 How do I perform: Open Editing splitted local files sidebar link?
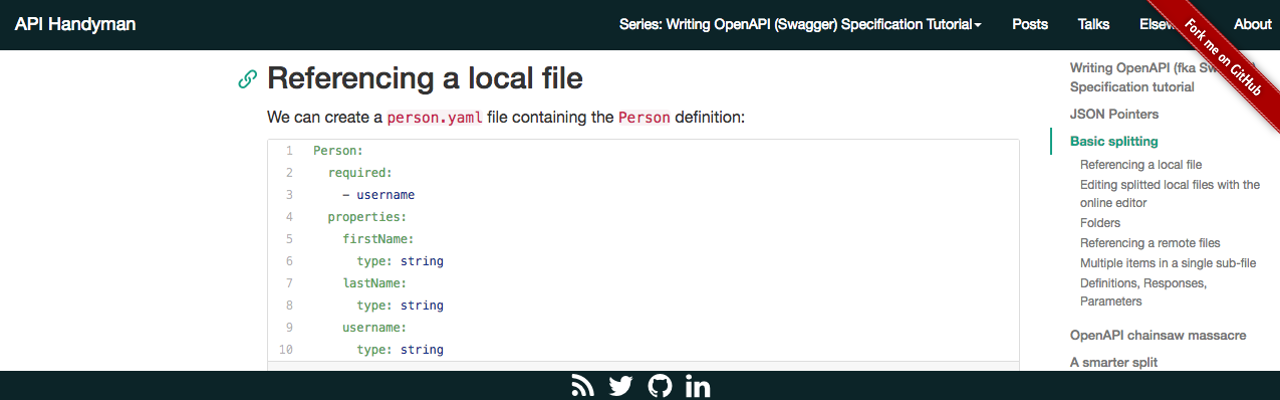[1170, 193]
